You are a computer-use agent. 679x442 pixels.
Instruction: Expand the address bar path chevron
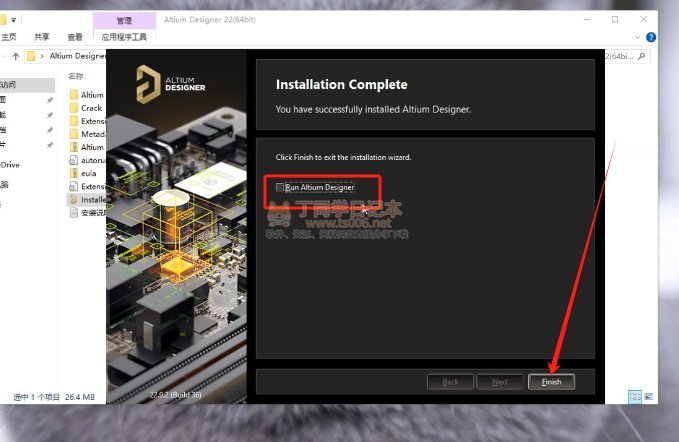[42, 56]
